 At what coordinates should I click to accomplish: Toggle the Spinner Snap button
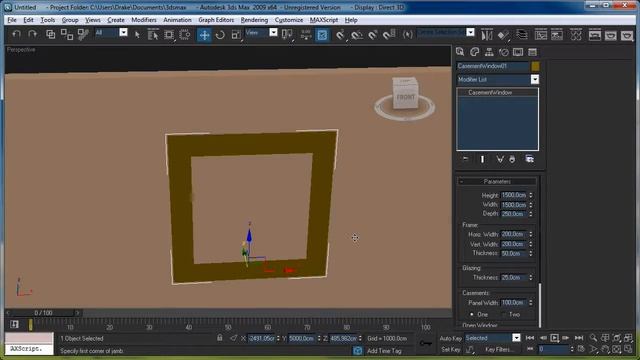[389, 35]
